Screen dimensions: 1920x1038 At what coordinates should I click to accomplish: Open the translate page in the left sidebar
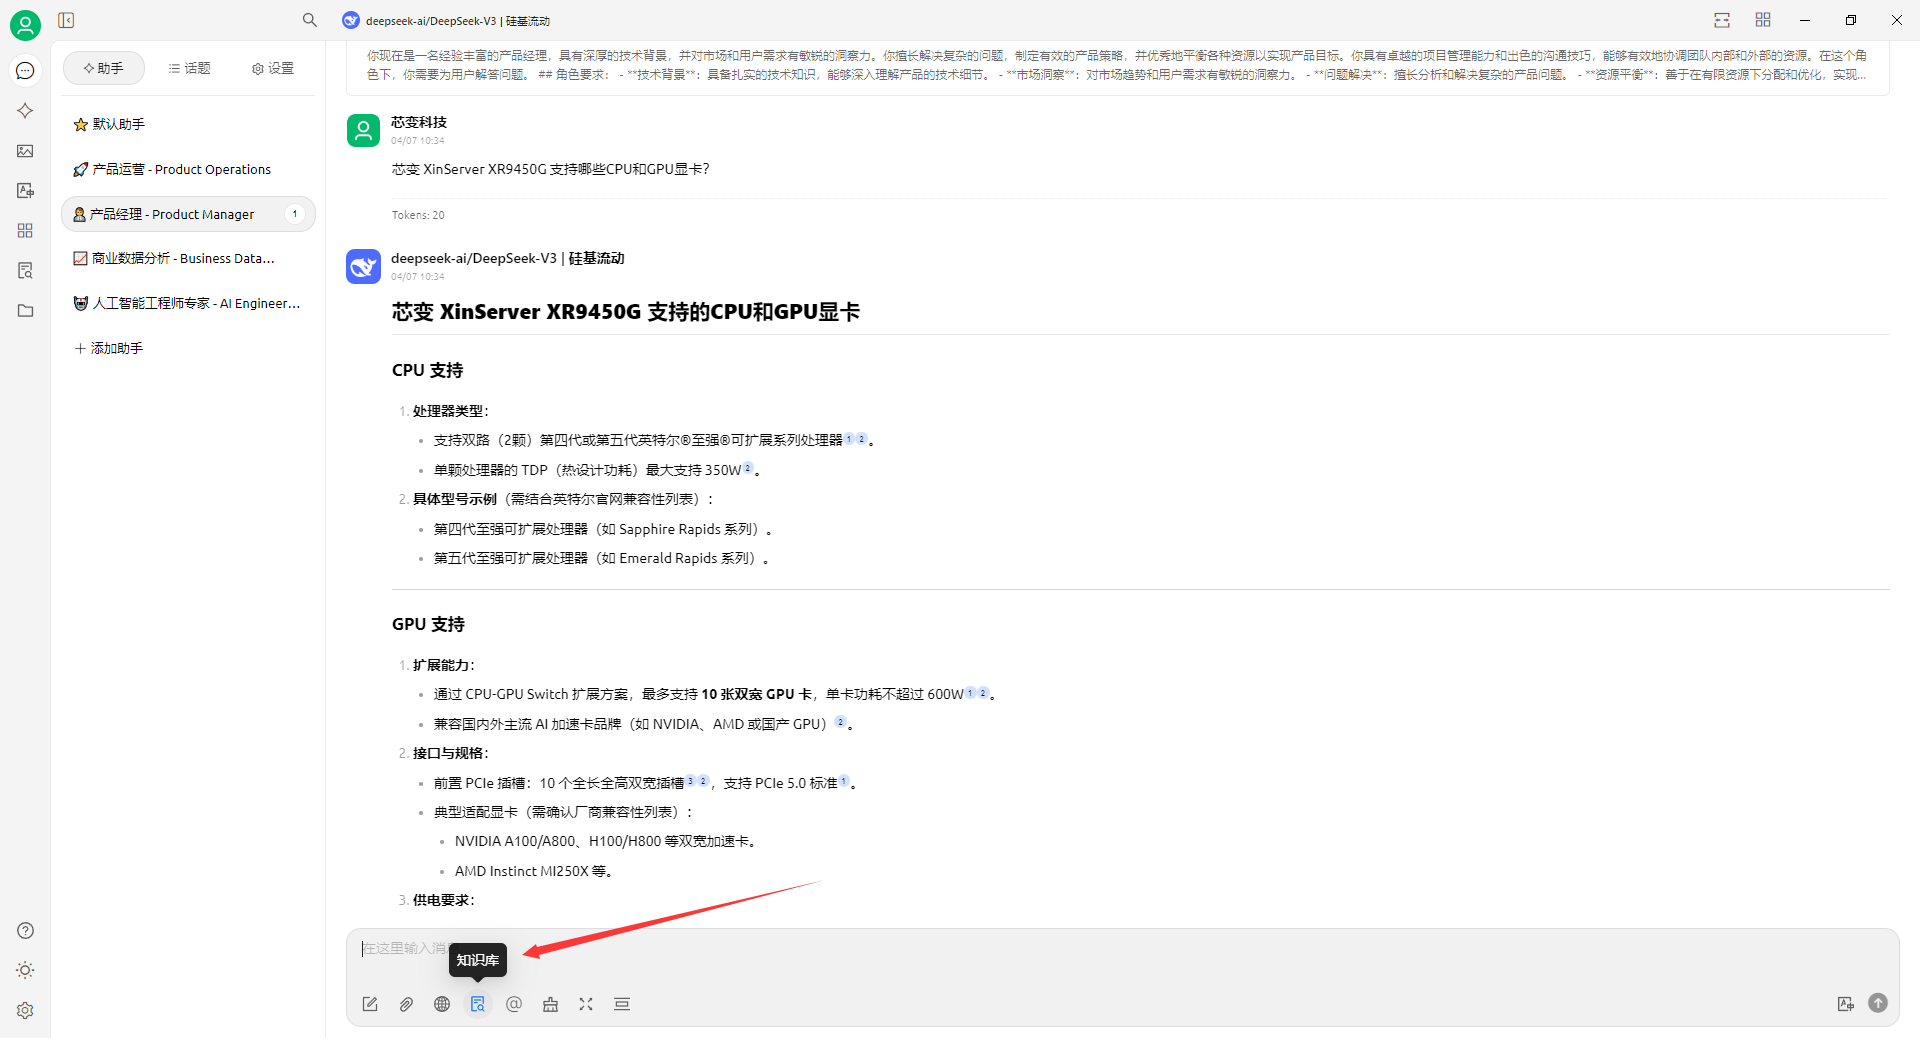(x=26, y=190)
